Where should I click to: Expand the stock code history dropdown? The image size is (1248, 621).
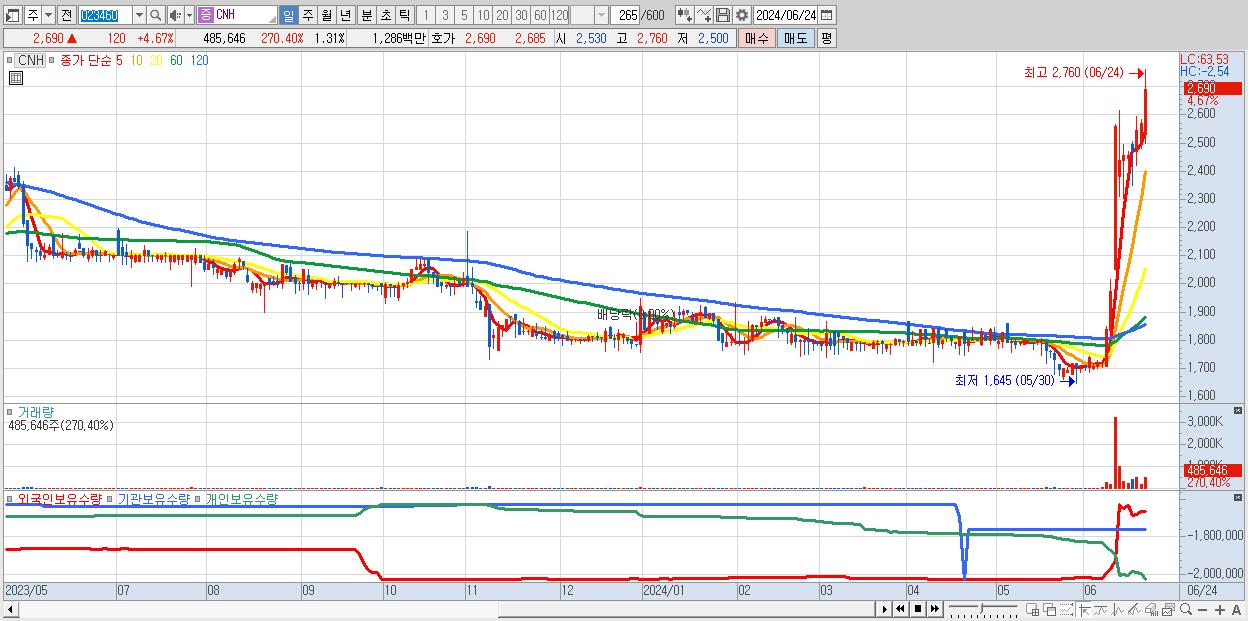click(139, 15)
